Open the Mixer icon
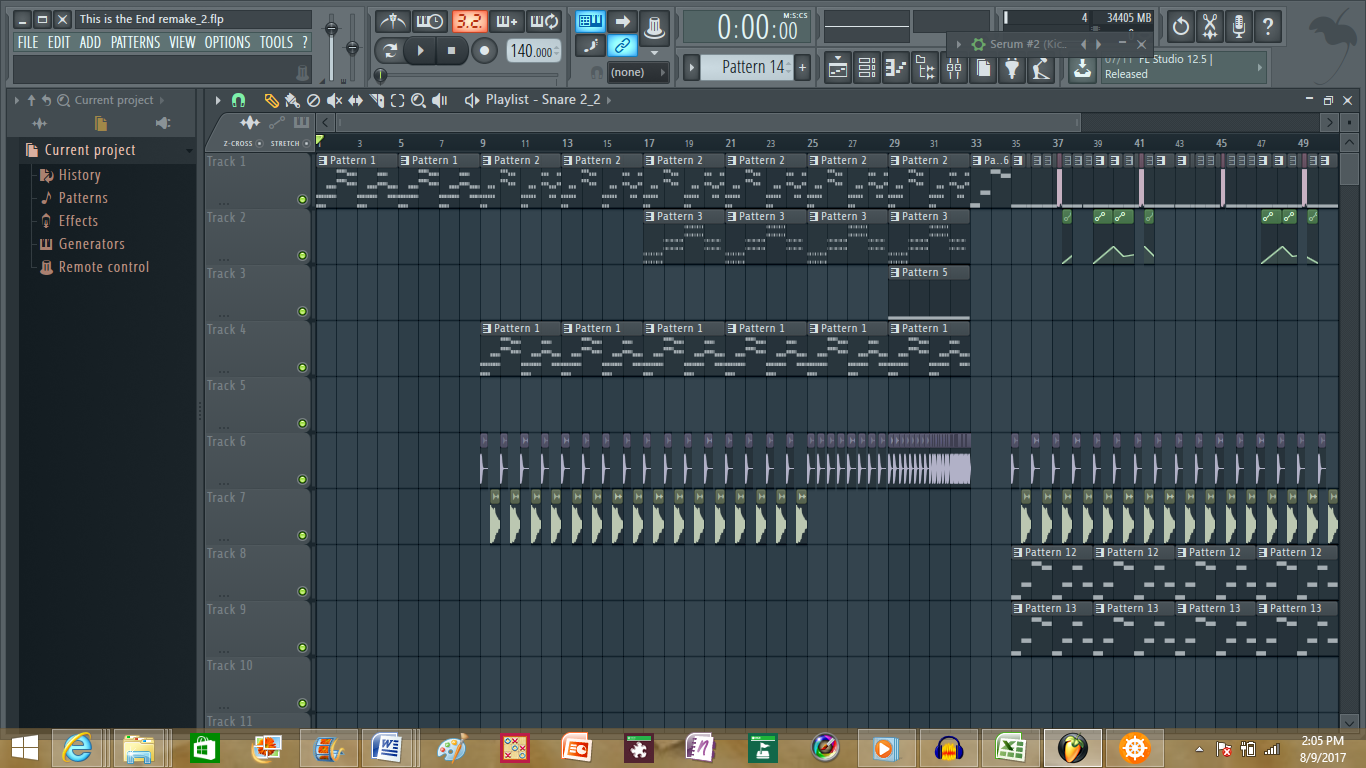This screenshot has height=768, width=1366. [953, 68]
